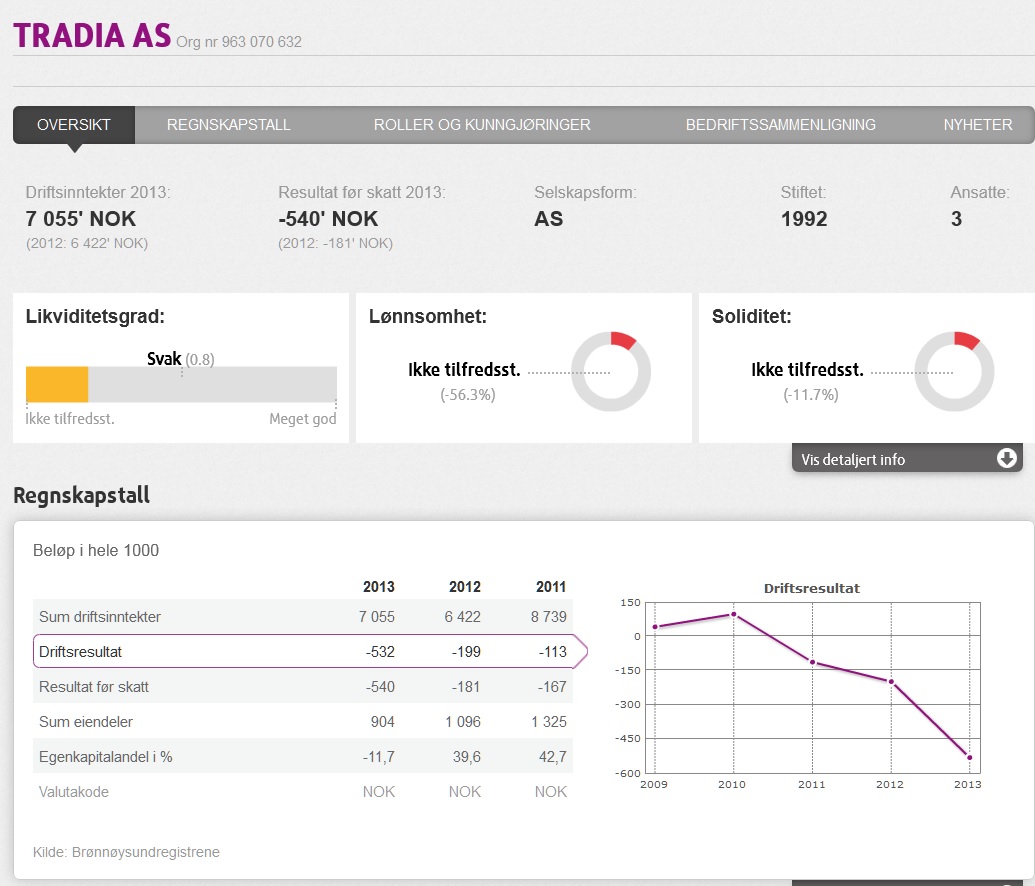This screenshot has height=886, width=1035.
Task: Open Roller og kunngjøringer tab
Action: click(x=482, y=125)
